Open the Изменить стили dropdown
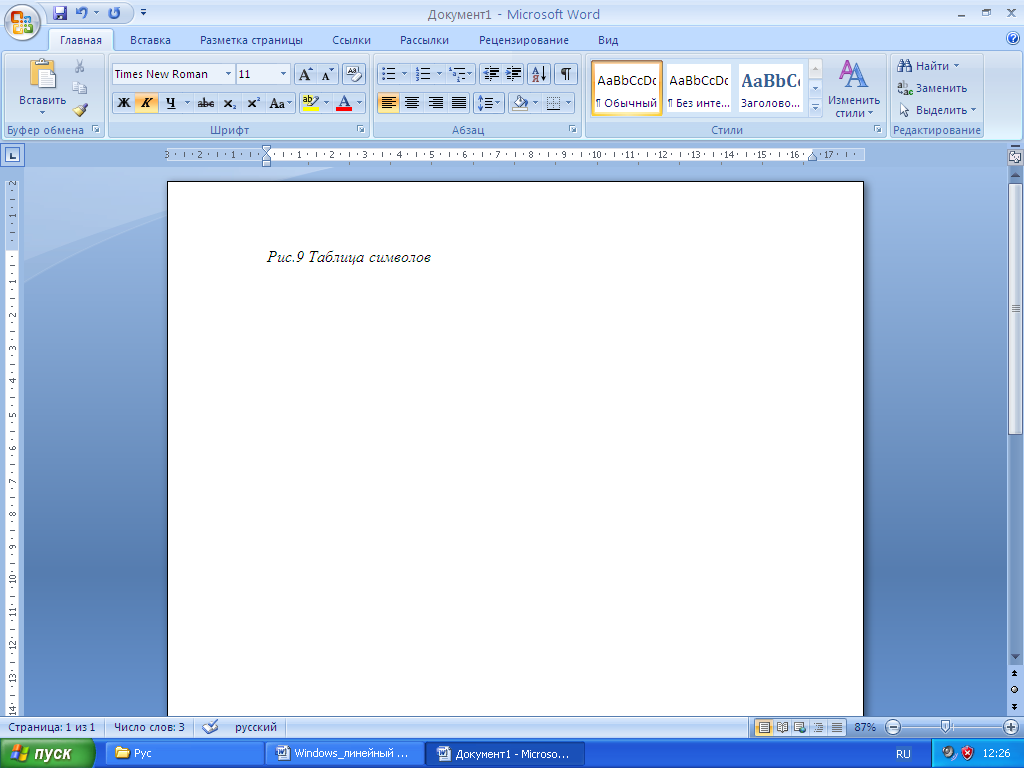Screen dimensions: 1024x768 pyautogui.click(x=854, y=89)
